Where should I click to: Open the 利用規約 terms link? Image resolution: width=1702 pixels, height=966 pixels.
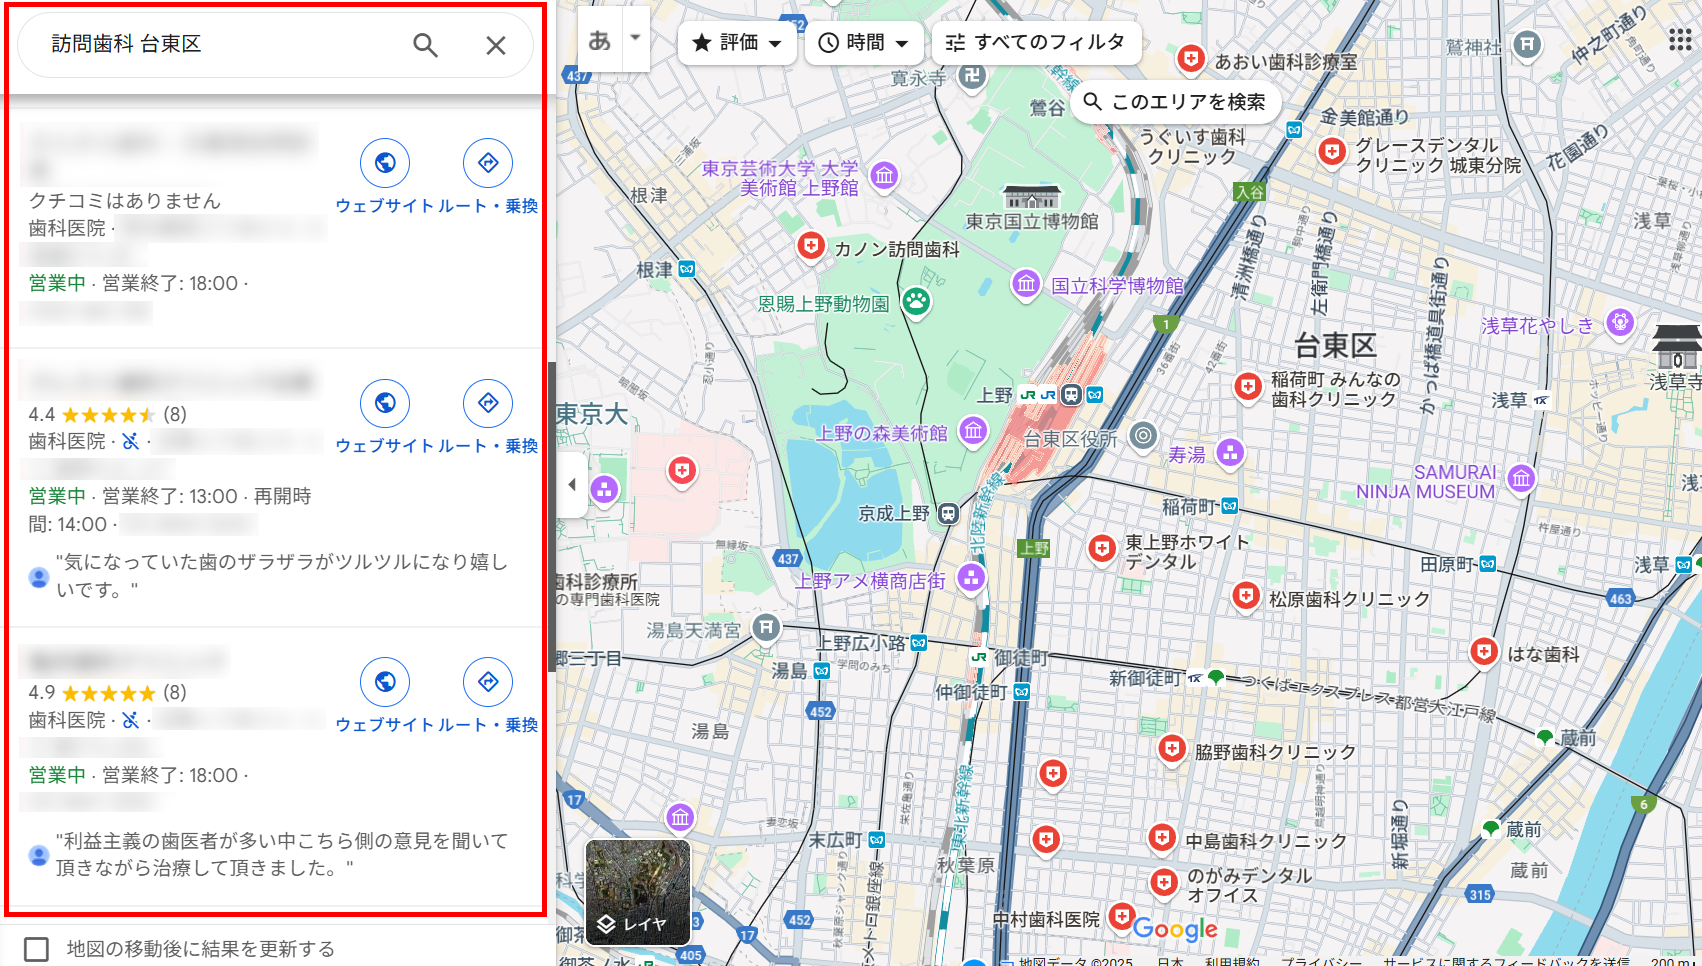click(x=1232, y=961)
